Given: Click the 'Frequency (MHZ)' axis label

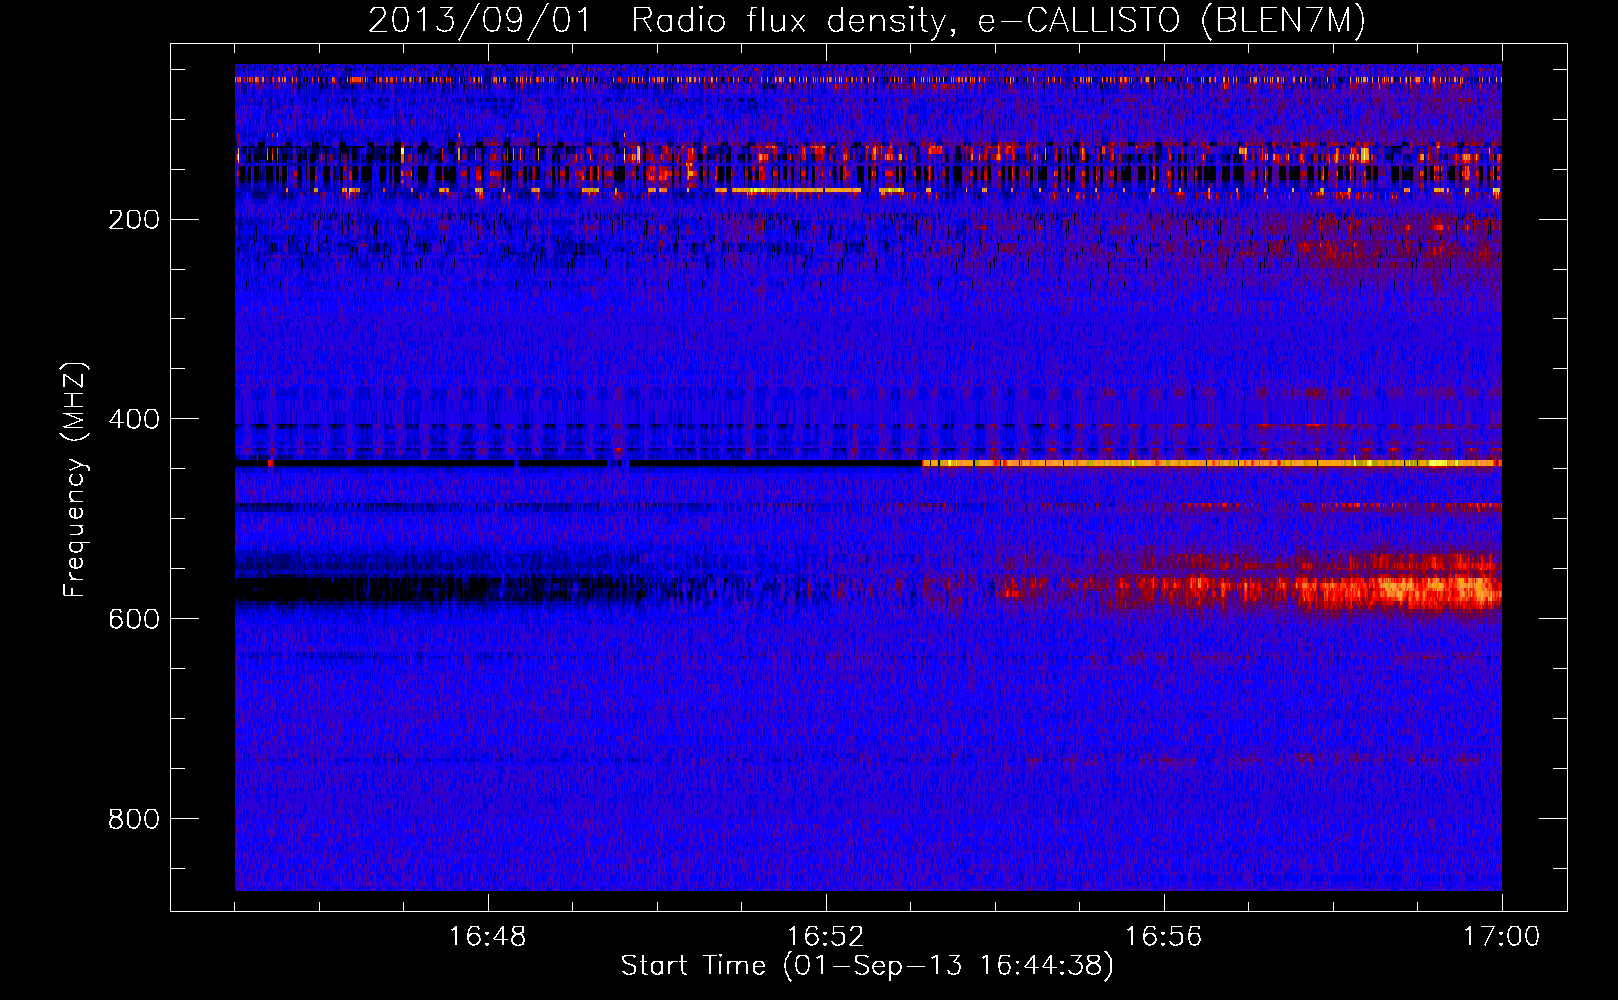Looking at the screenshot, I should [x=75, y=480].
